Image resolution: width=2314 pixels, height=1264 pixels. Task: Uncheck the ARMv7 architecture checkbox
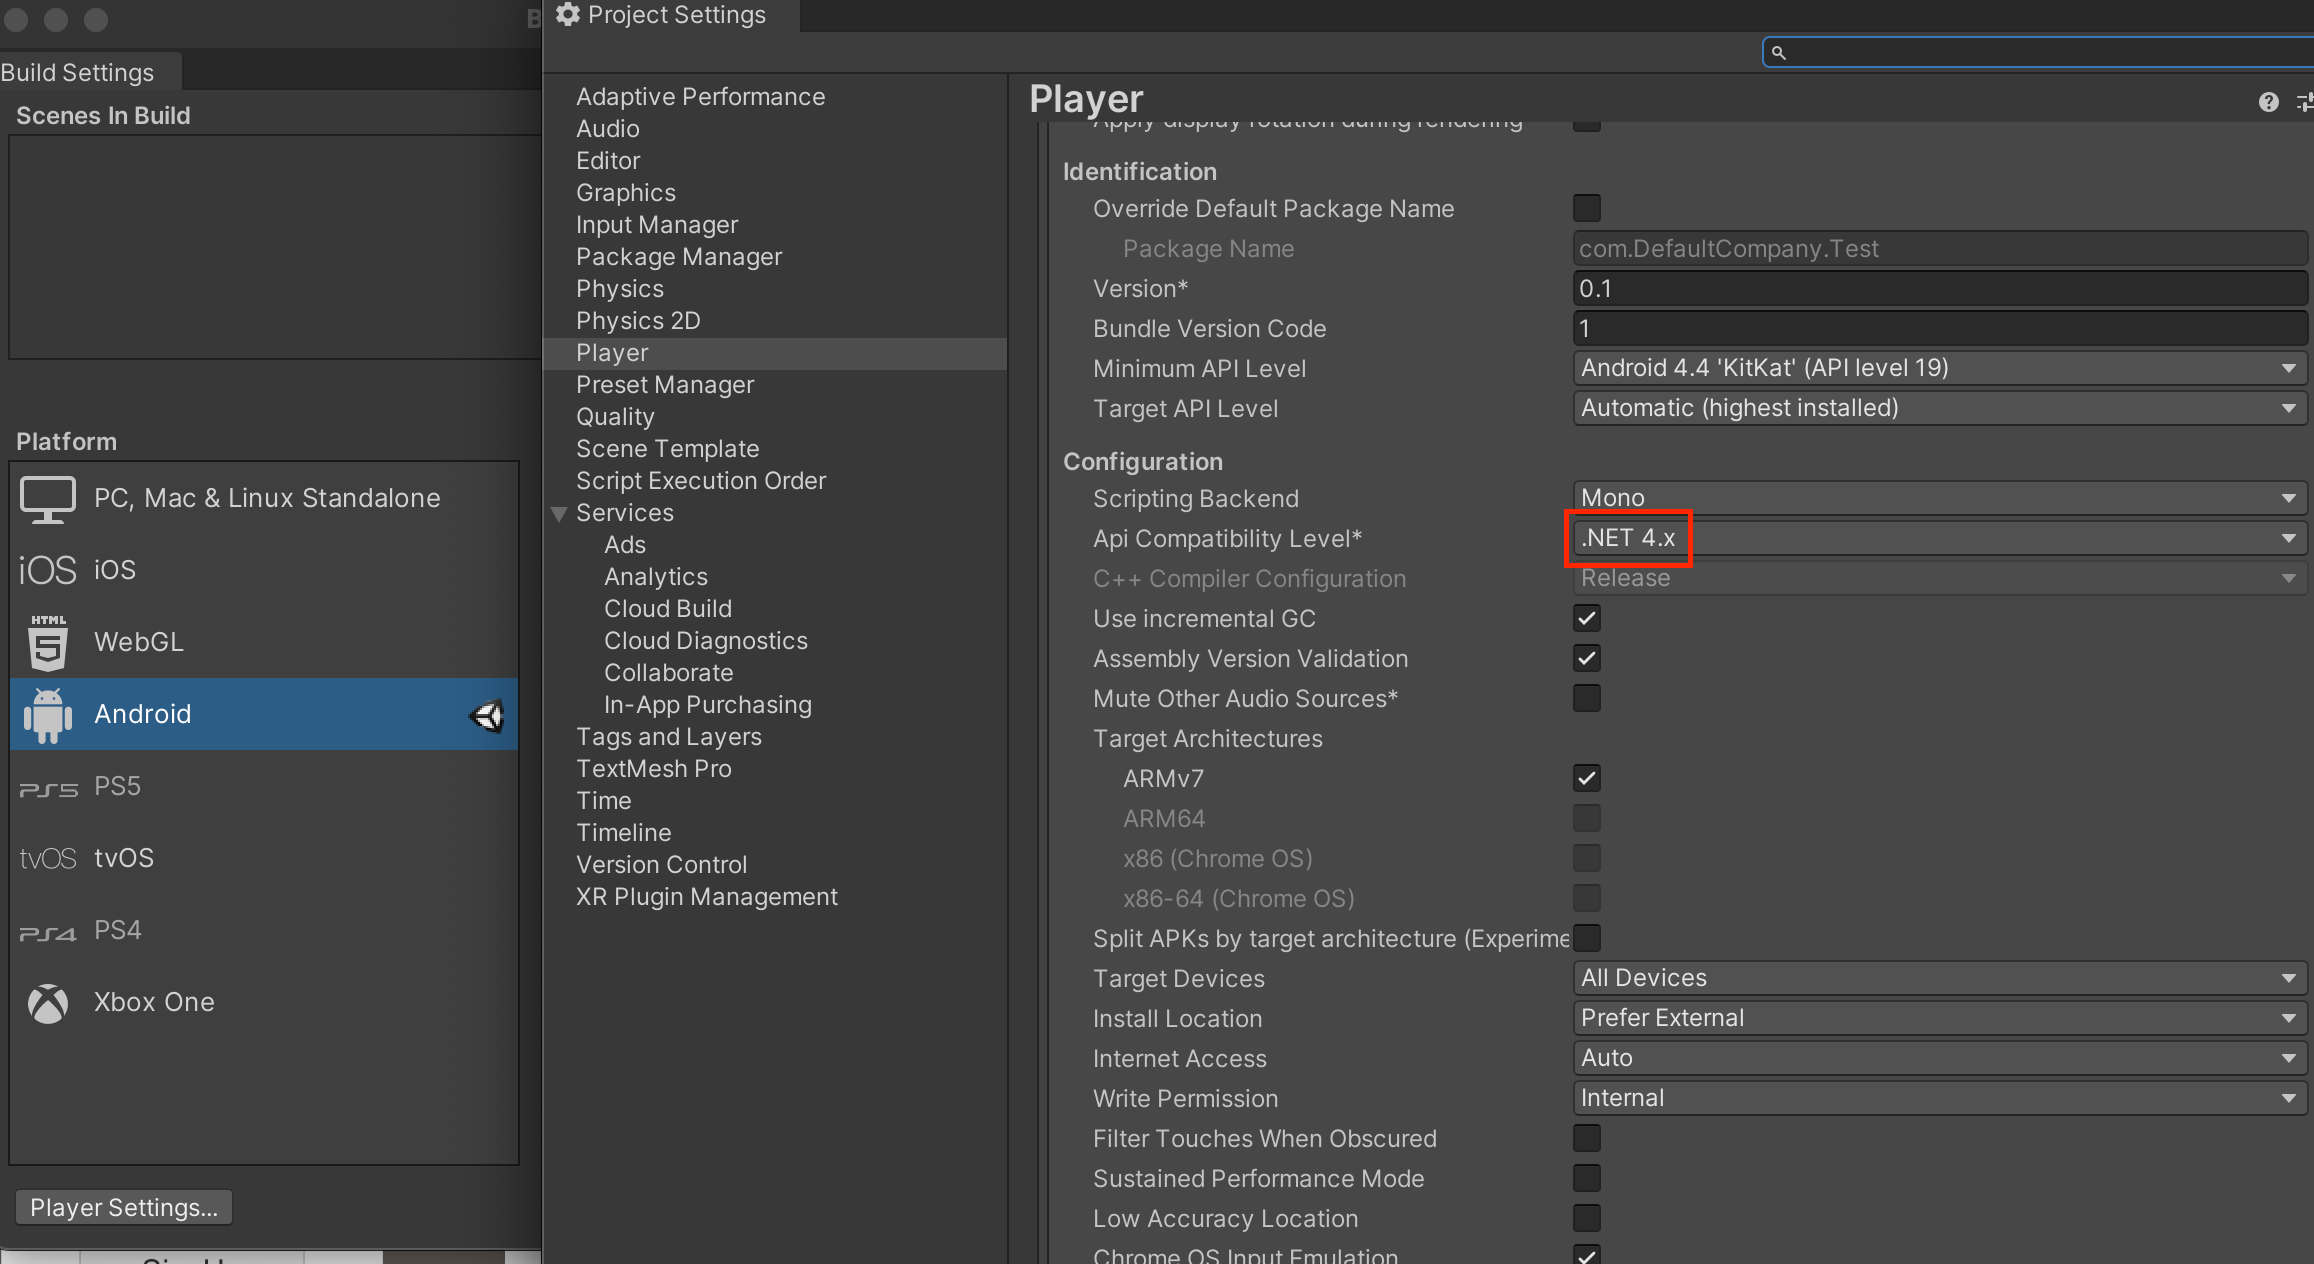(1586, 778)
